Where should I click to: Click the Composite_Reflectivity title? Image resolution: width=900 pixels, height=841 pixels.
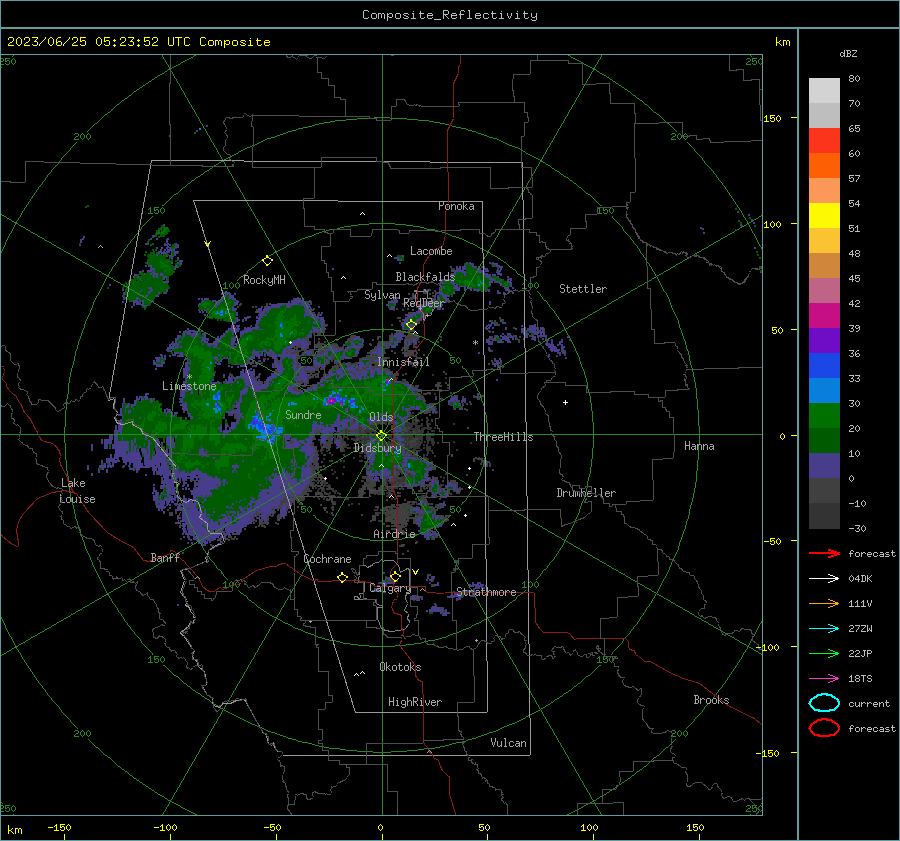point(450,15)
